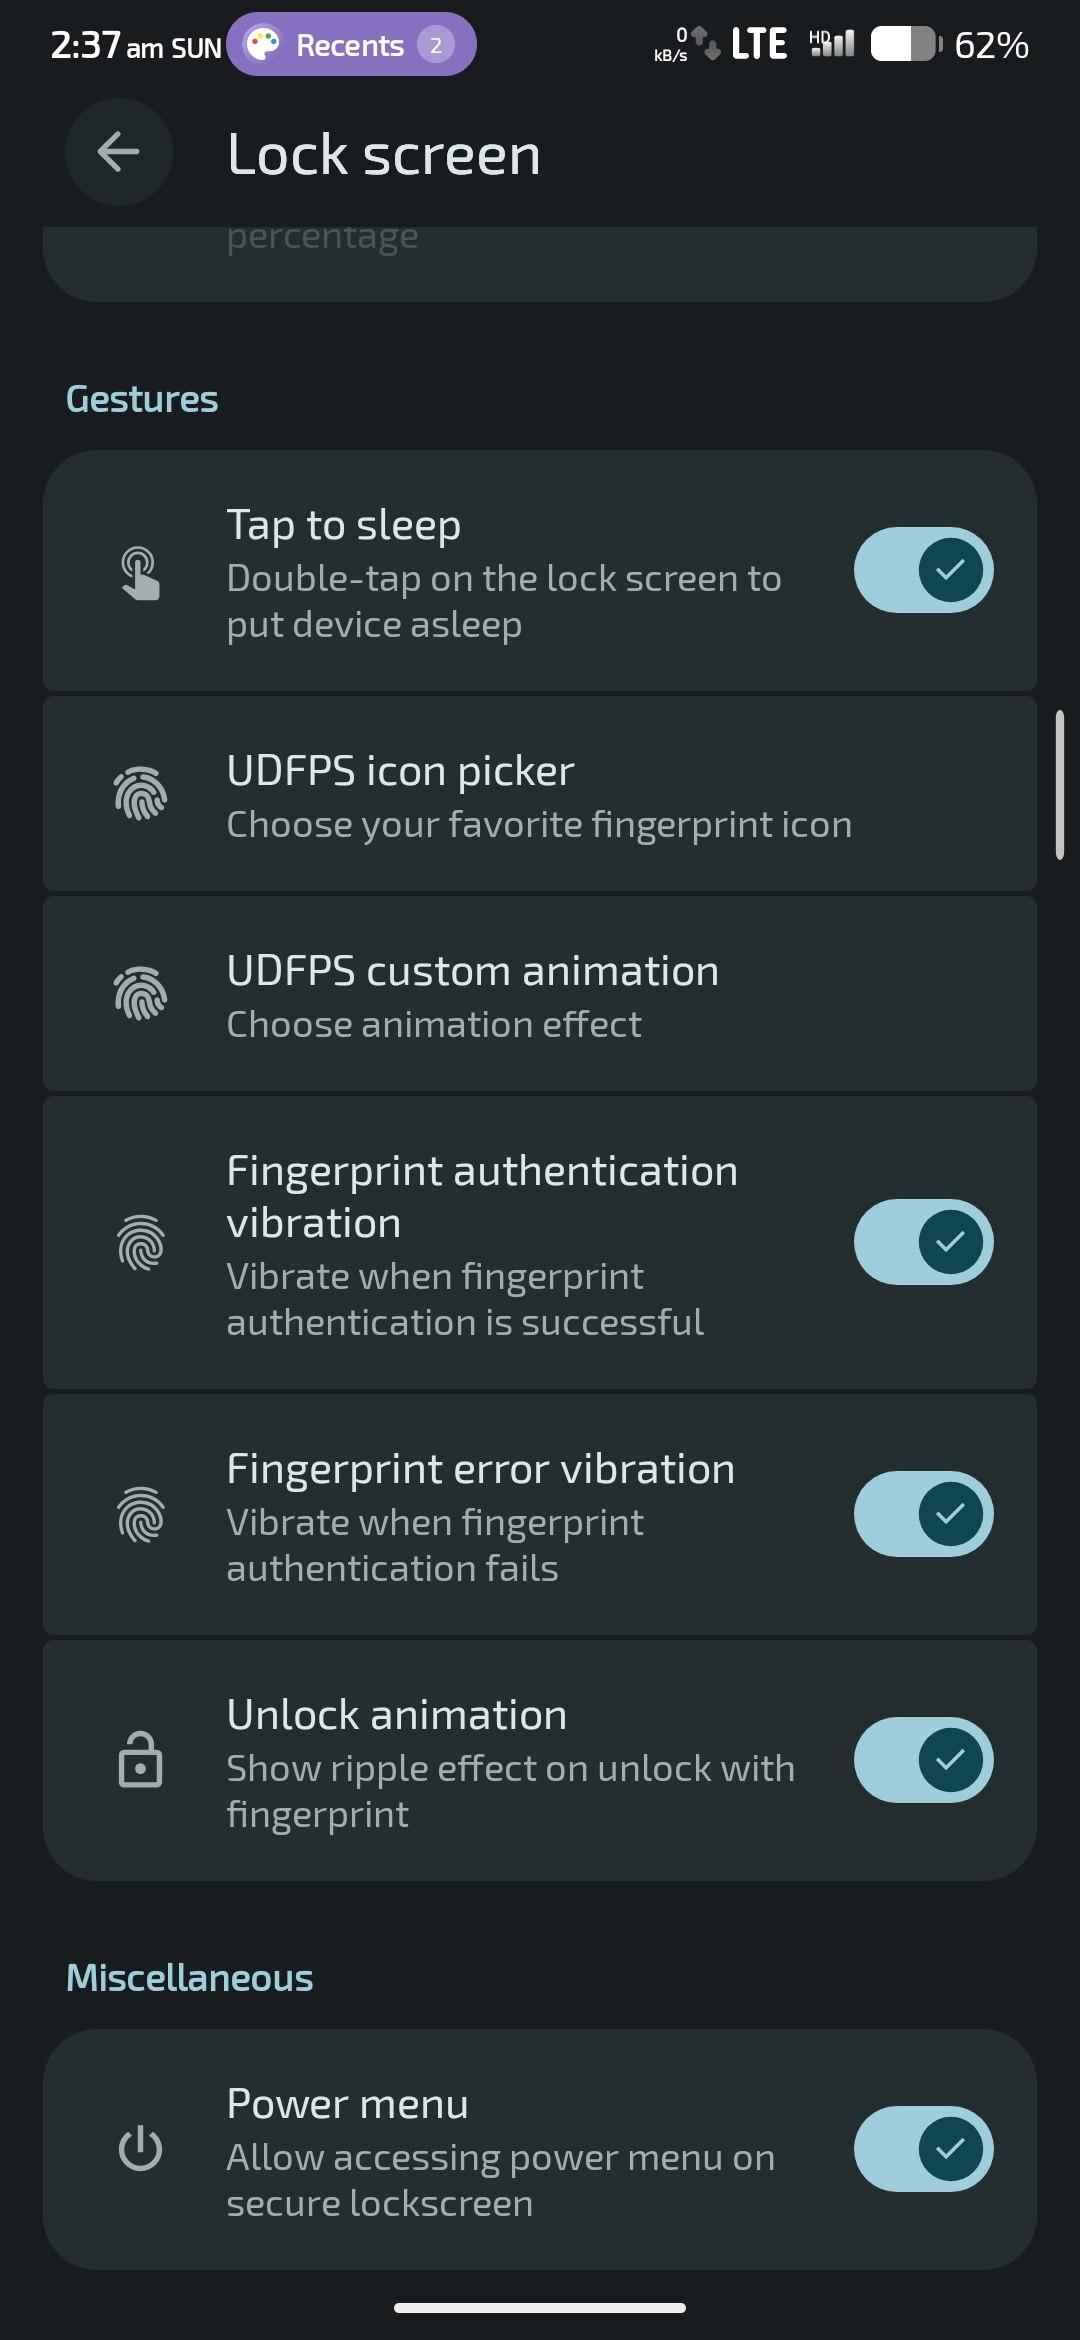Disable Fingerprint error vibration switch
This screenshot has width=1080, height=2340.
point(923,1514)
